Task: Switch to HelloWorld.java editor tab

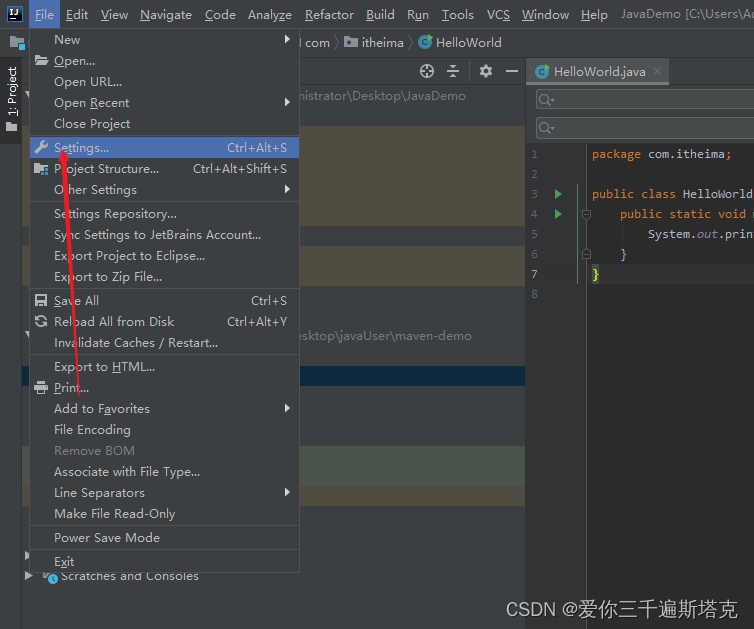Action: 599,72
